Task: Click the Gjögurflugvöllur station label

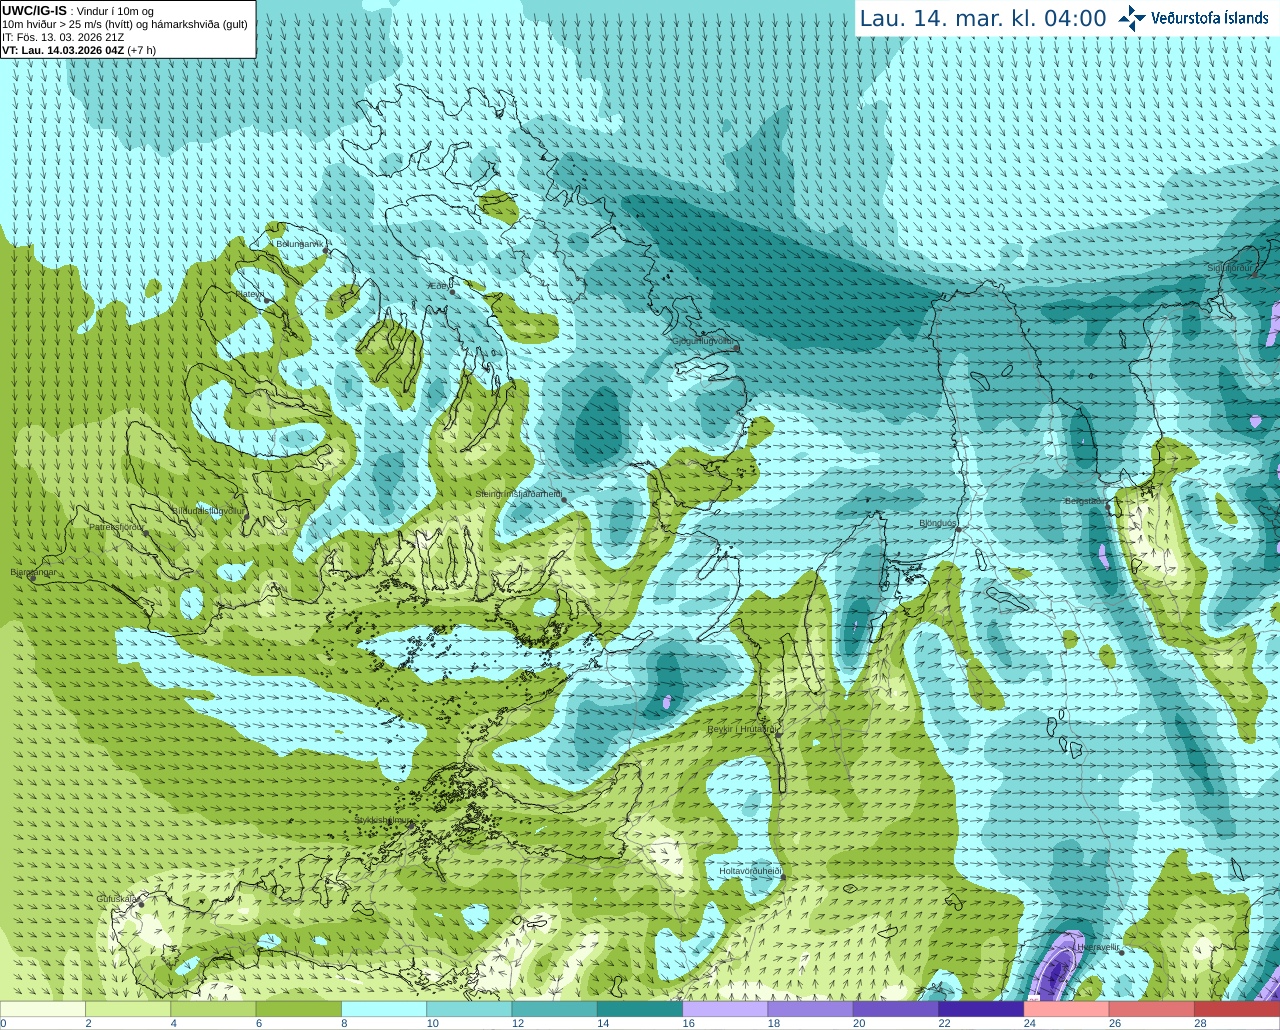Action: [705, 342]
